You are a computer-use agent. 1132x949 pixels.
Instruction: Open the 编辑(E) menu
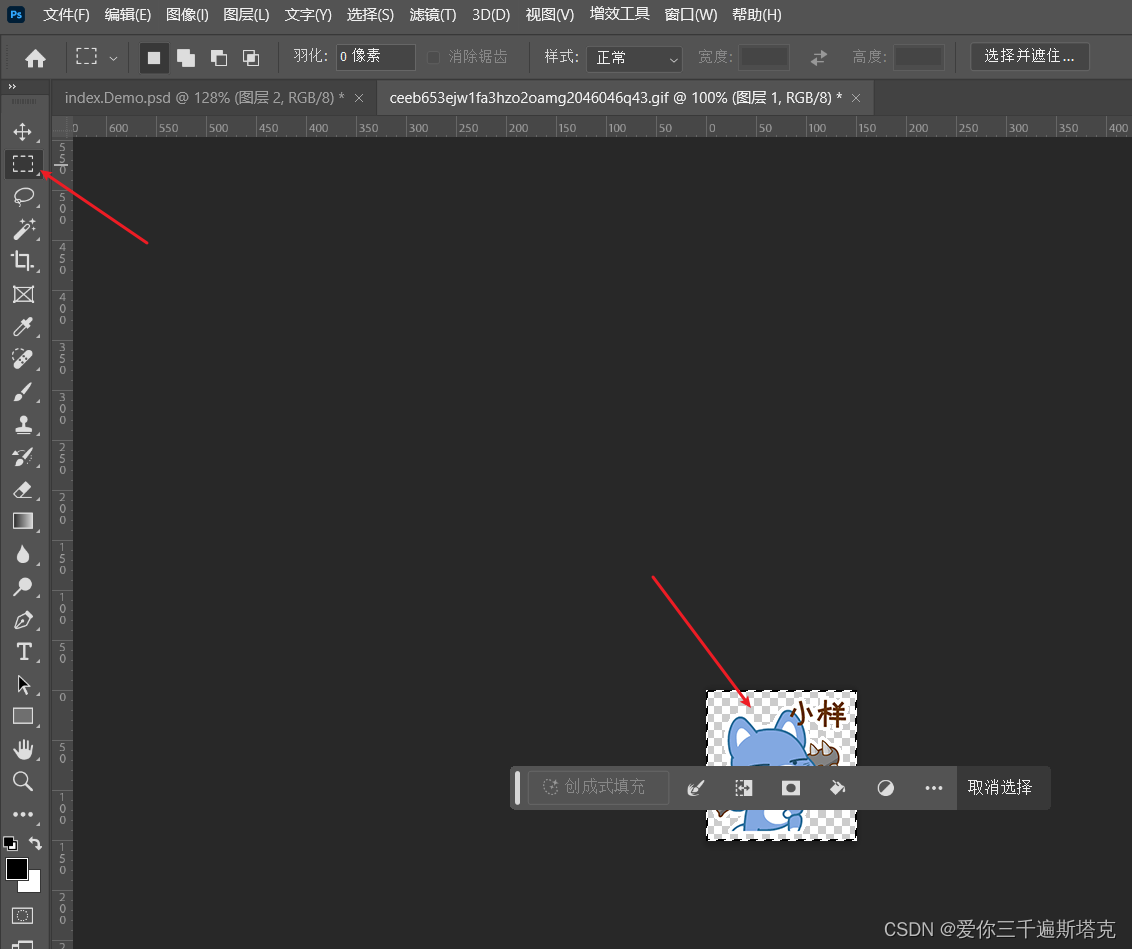128,14
